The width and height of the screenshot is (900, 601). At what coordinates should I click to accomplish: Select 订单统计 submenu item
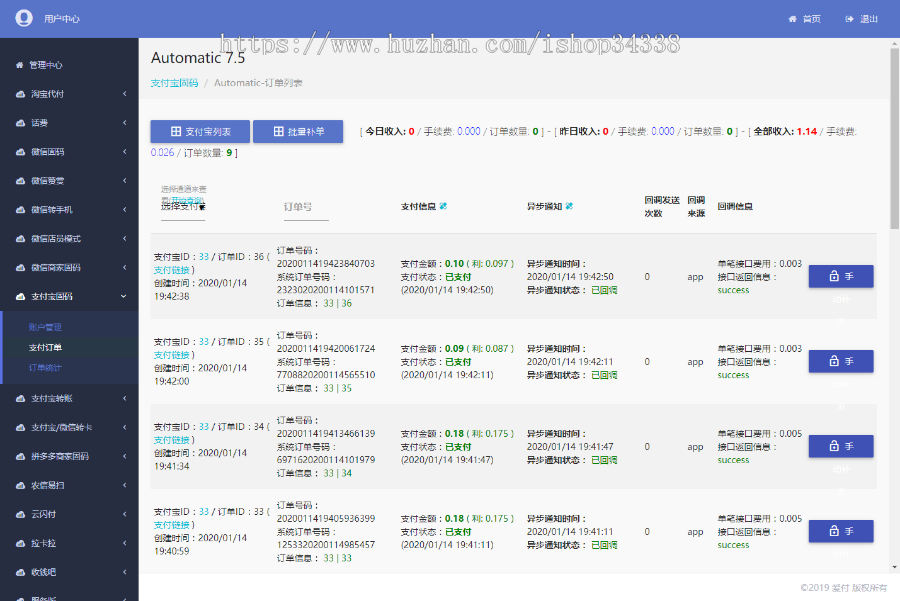click(45, 368)
